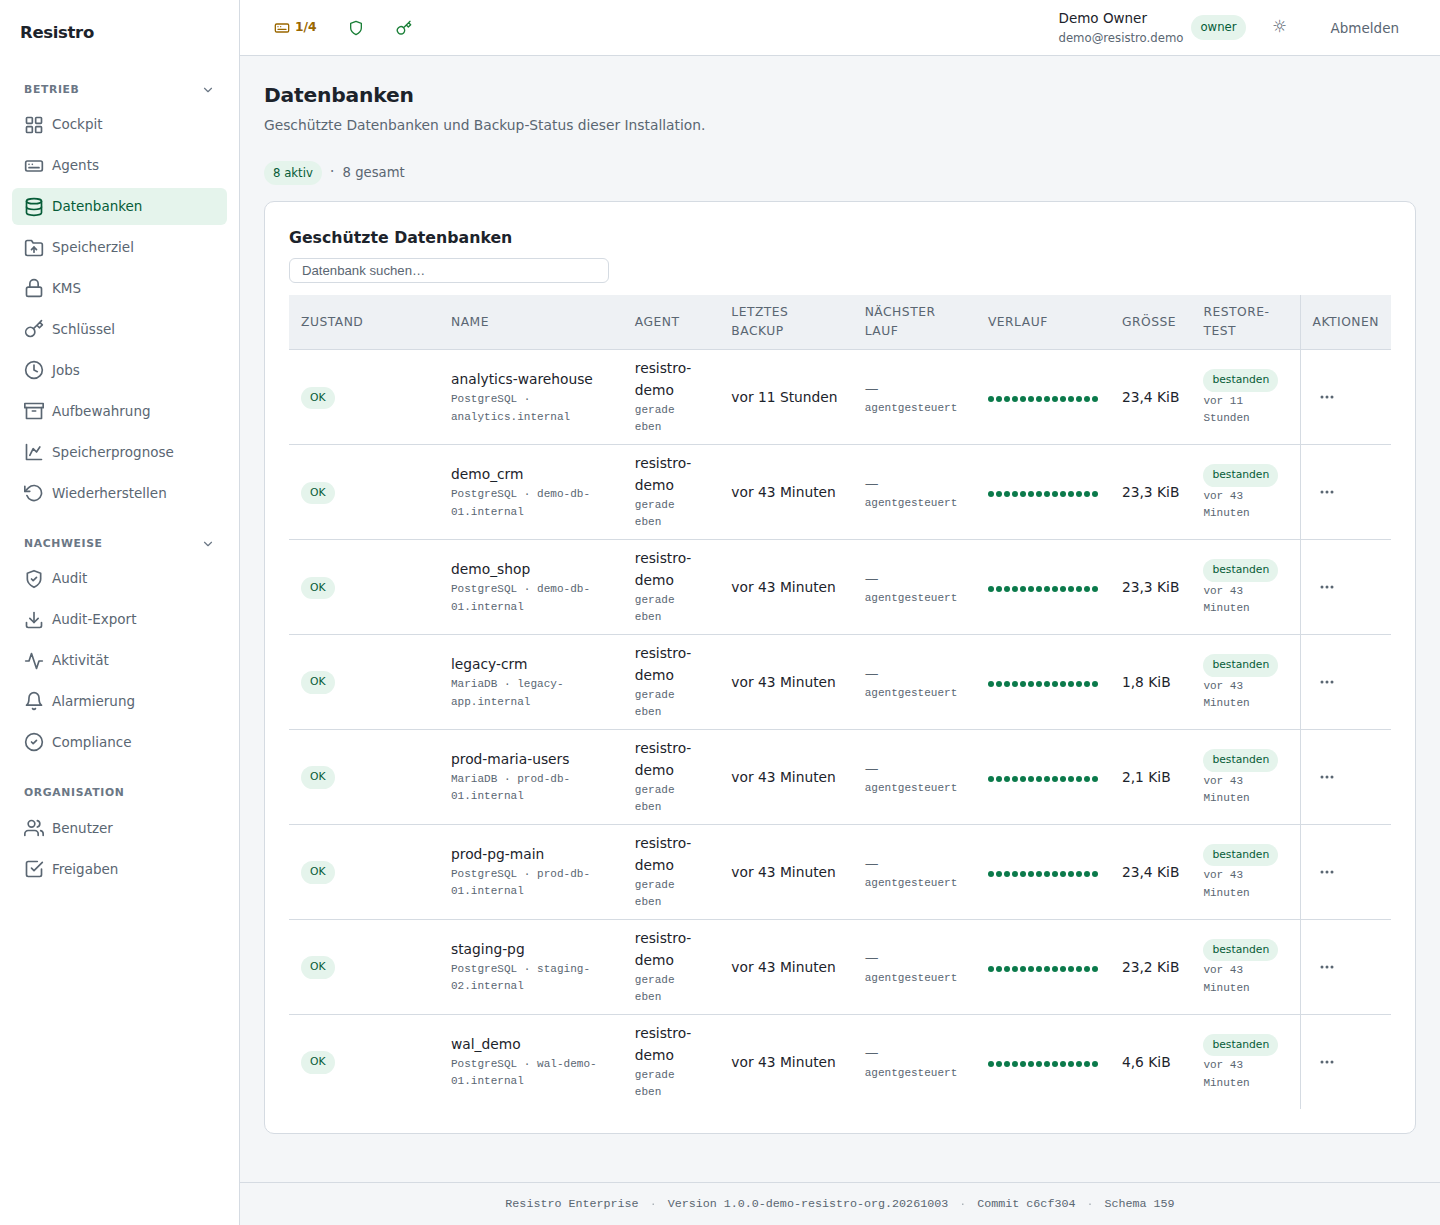Click the wal_demo database name
Image resolution: width=1440 pixels, height=1225 pixels.
pos(485,1044)
